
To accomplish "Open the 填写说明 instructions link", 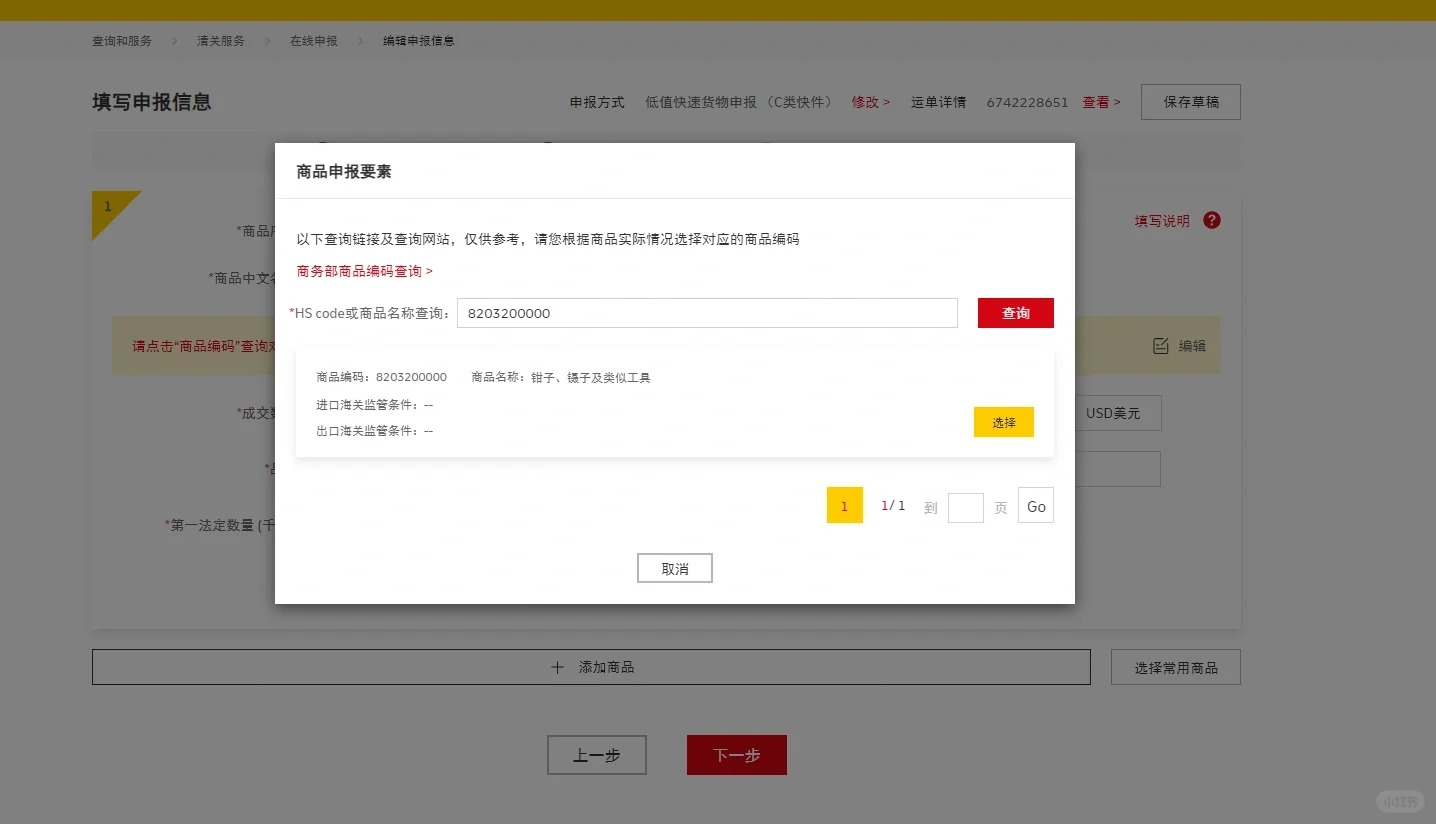I will (1161, 221).
